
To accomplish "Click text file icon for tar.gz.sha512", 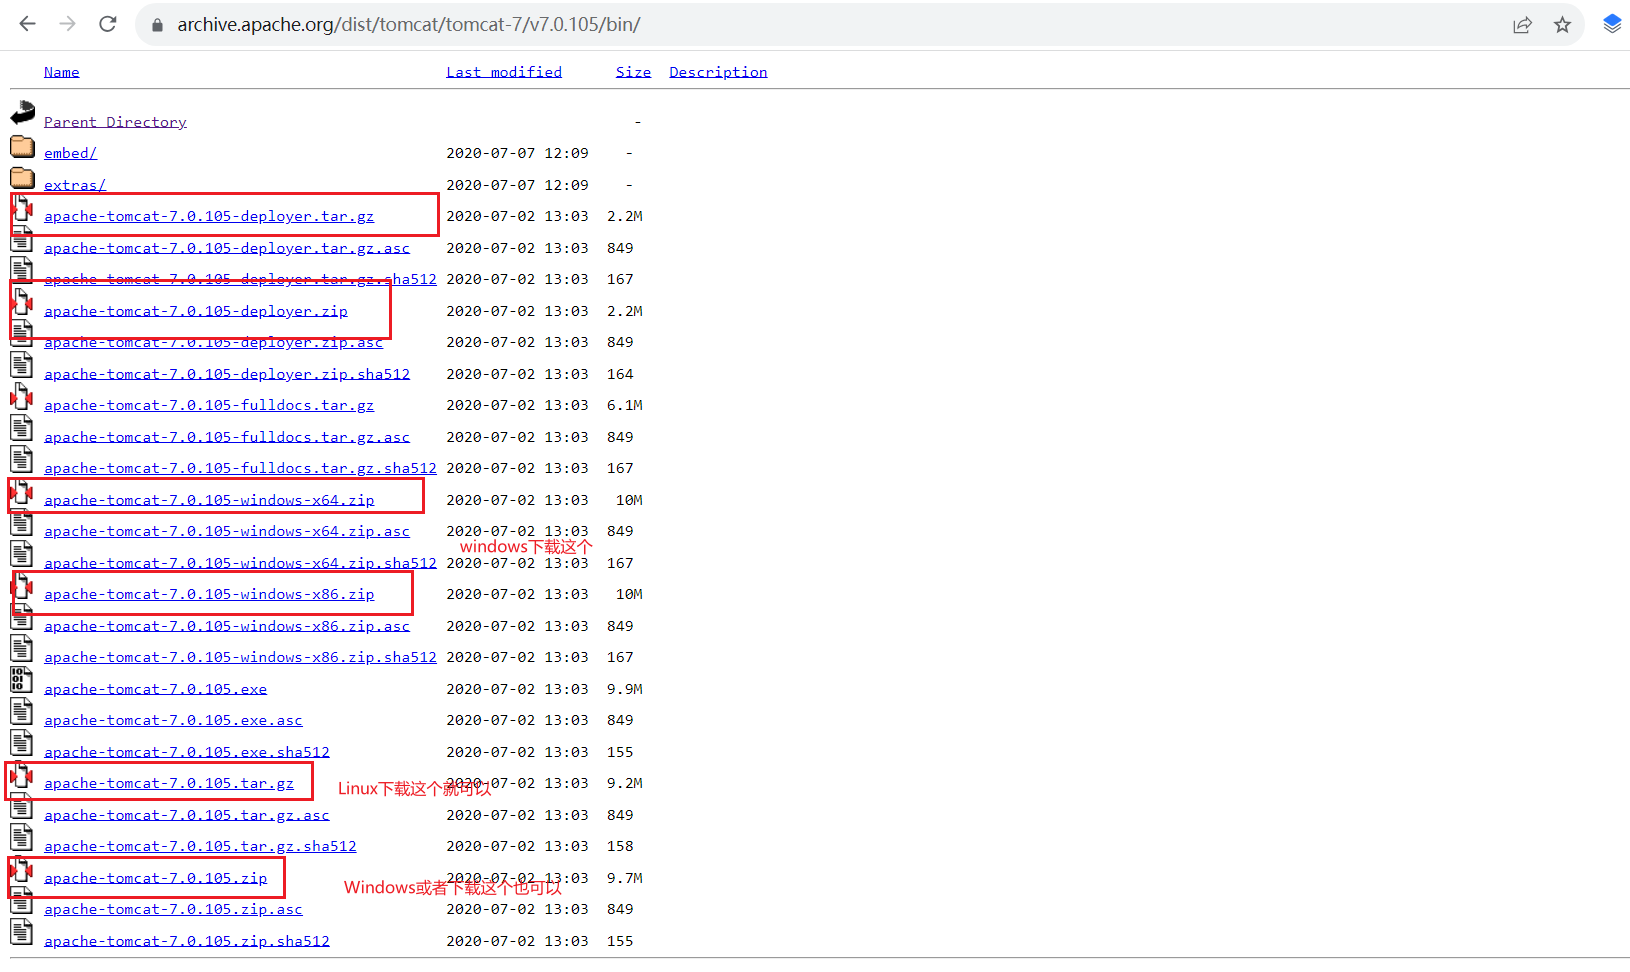I will coord(22,839).
